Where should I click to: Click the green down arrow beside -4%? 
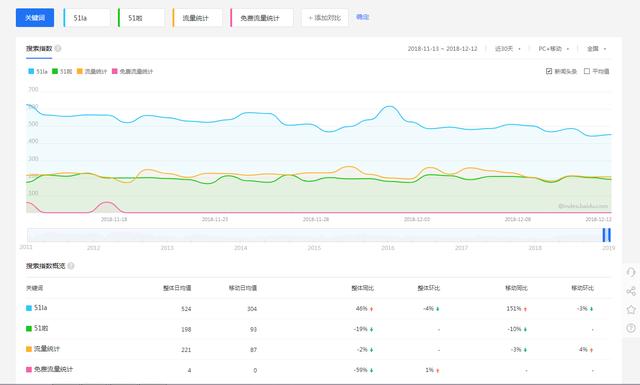(x=438, y=309)
